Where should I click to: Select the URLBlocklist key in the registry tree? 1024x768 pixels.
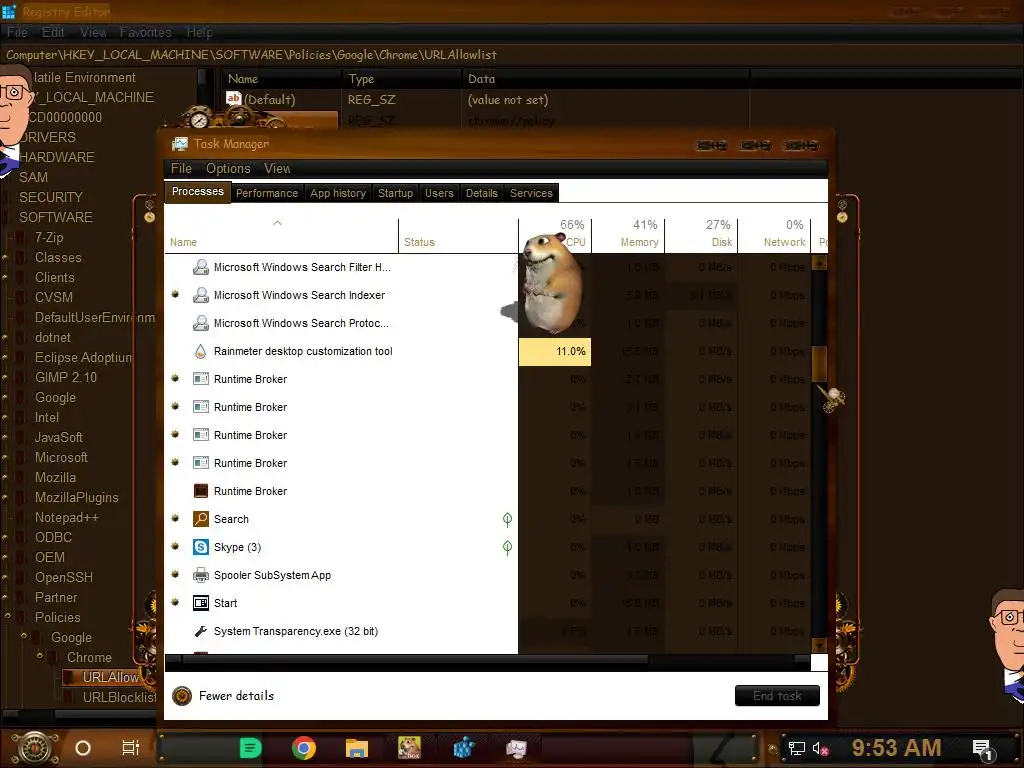tap(119, 697)
